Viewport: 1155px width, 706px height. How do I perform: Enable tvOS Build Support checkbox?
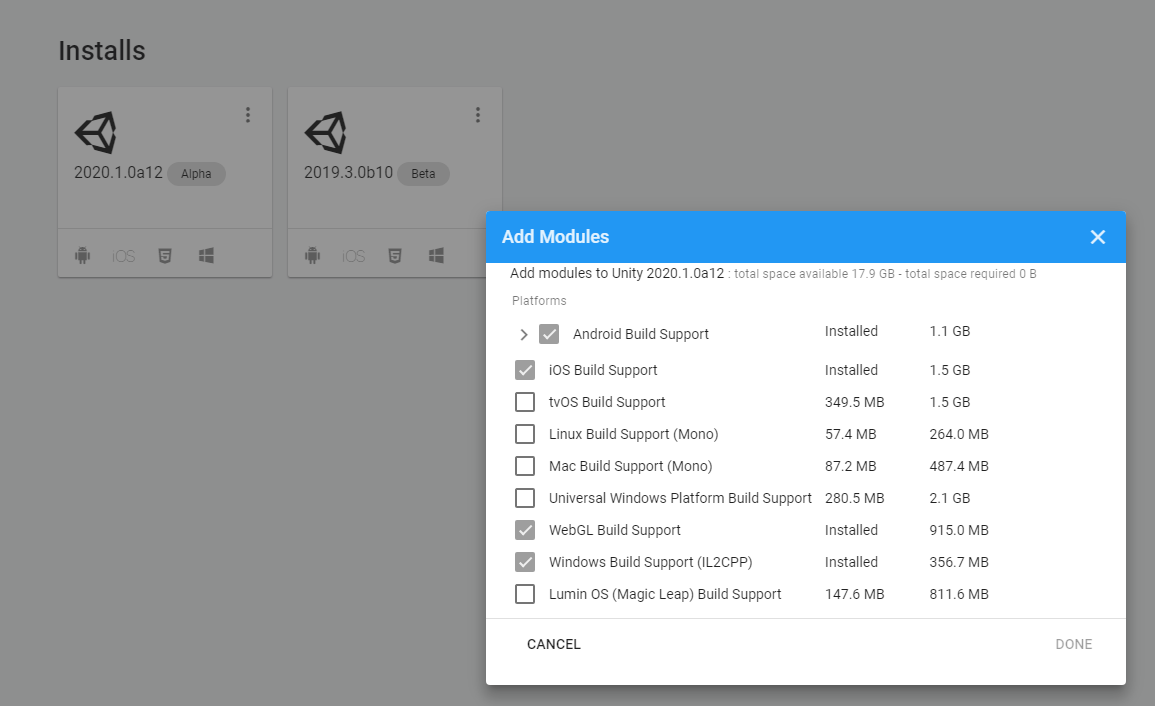(x=525, y=402)
